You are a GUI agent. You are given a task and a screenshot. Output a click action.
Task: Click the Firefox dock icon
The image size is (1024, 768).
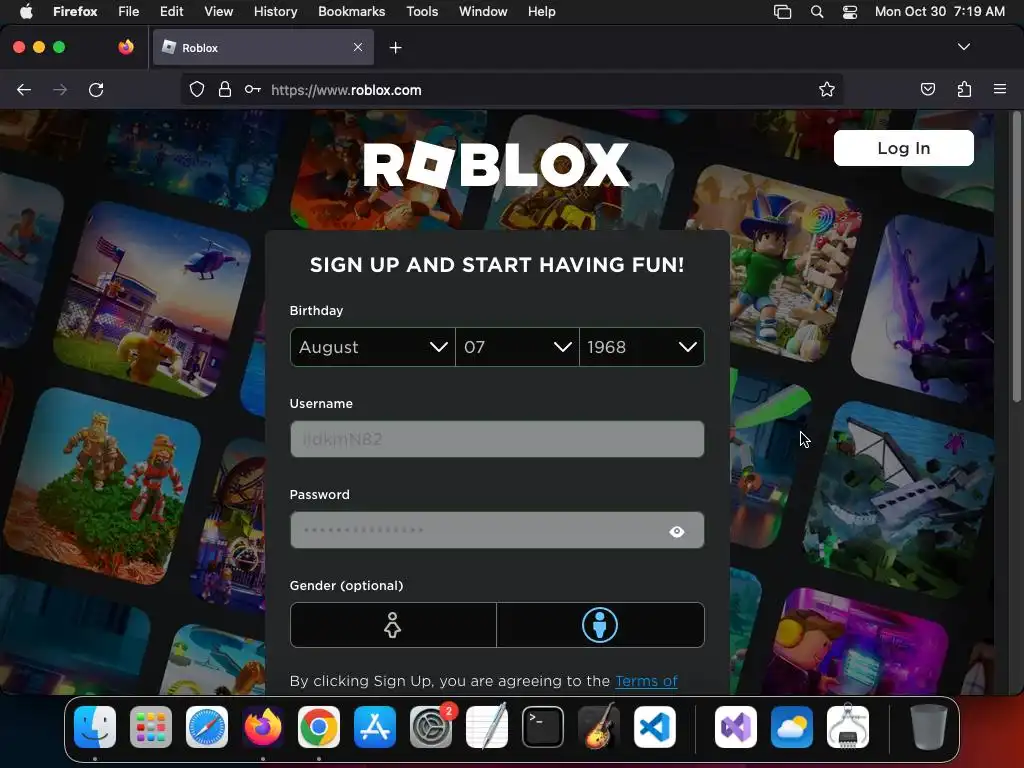click(x=263, y=727)
